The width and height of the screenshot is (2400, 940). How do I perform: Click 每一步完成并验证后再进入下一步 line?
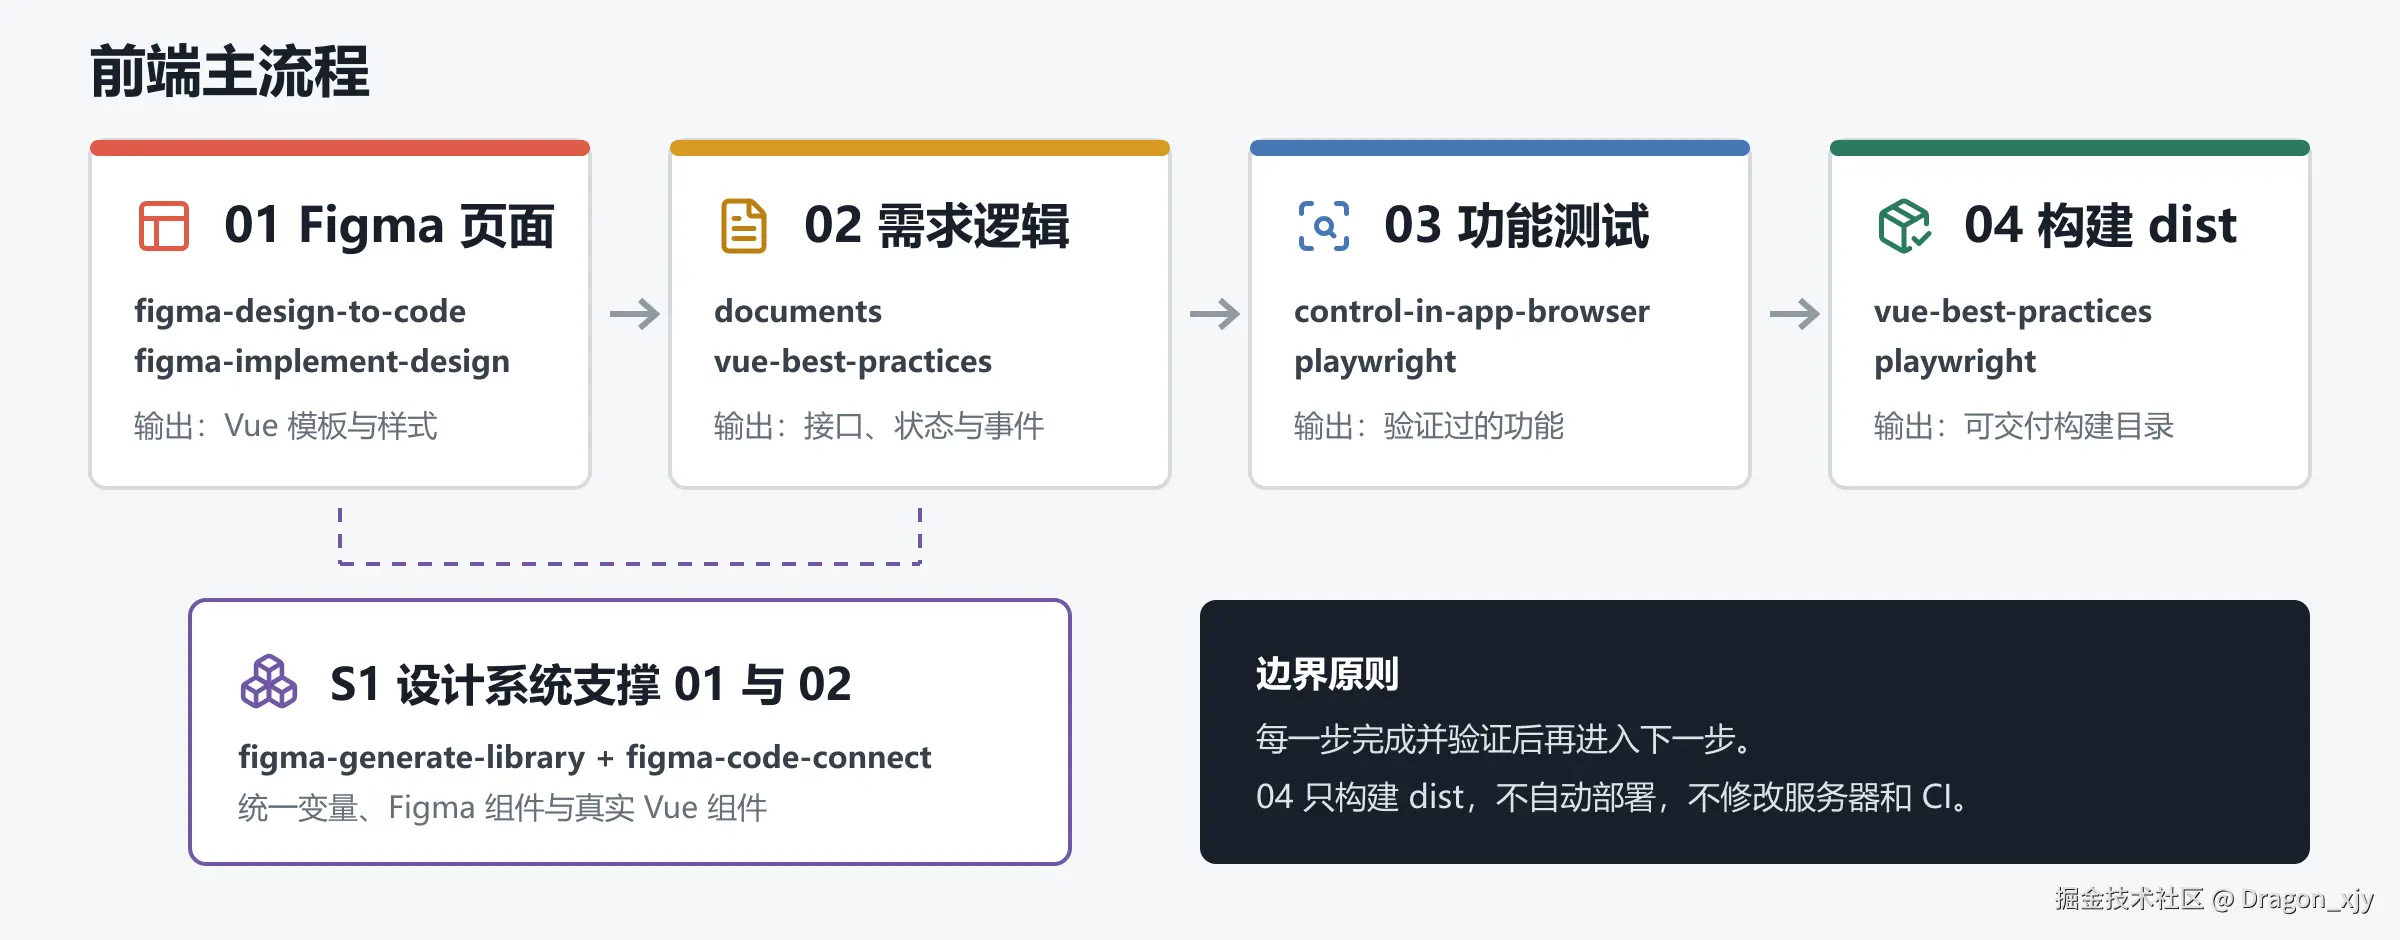tap(1504, 739)
